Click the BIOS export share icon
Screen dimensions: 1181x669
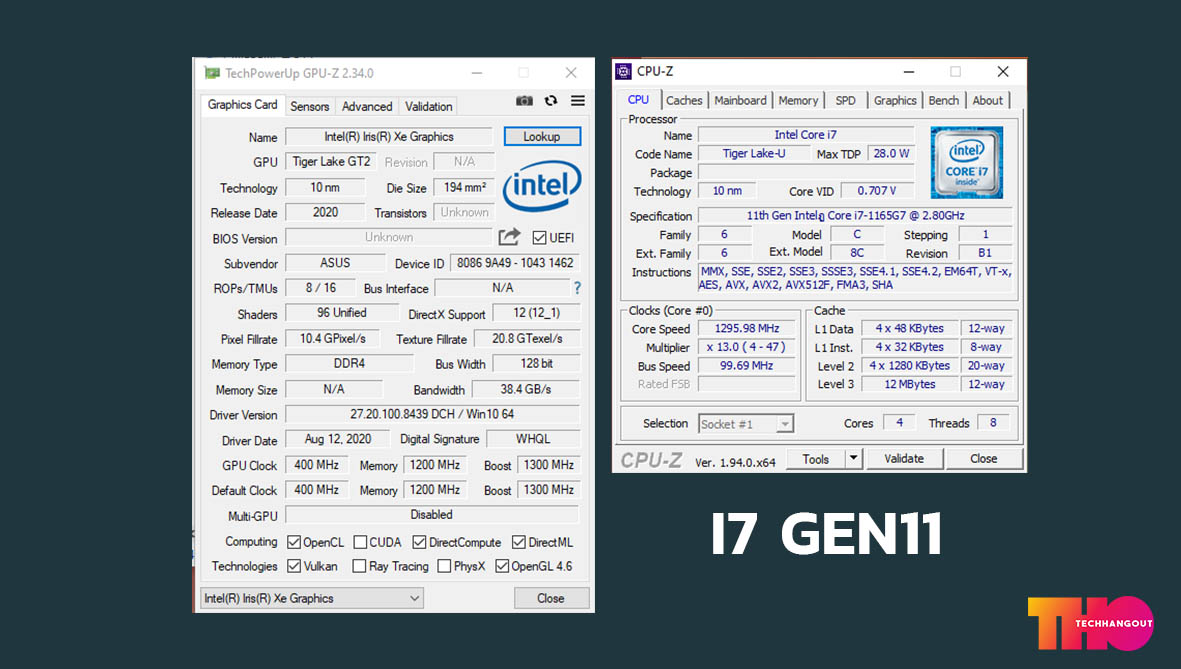pyautogui.click(x=509, y=237)
